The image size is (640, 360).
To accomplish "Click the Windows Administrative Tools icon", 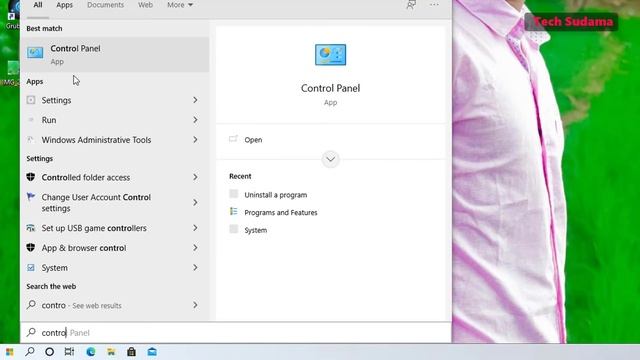I will coord(31,140).
